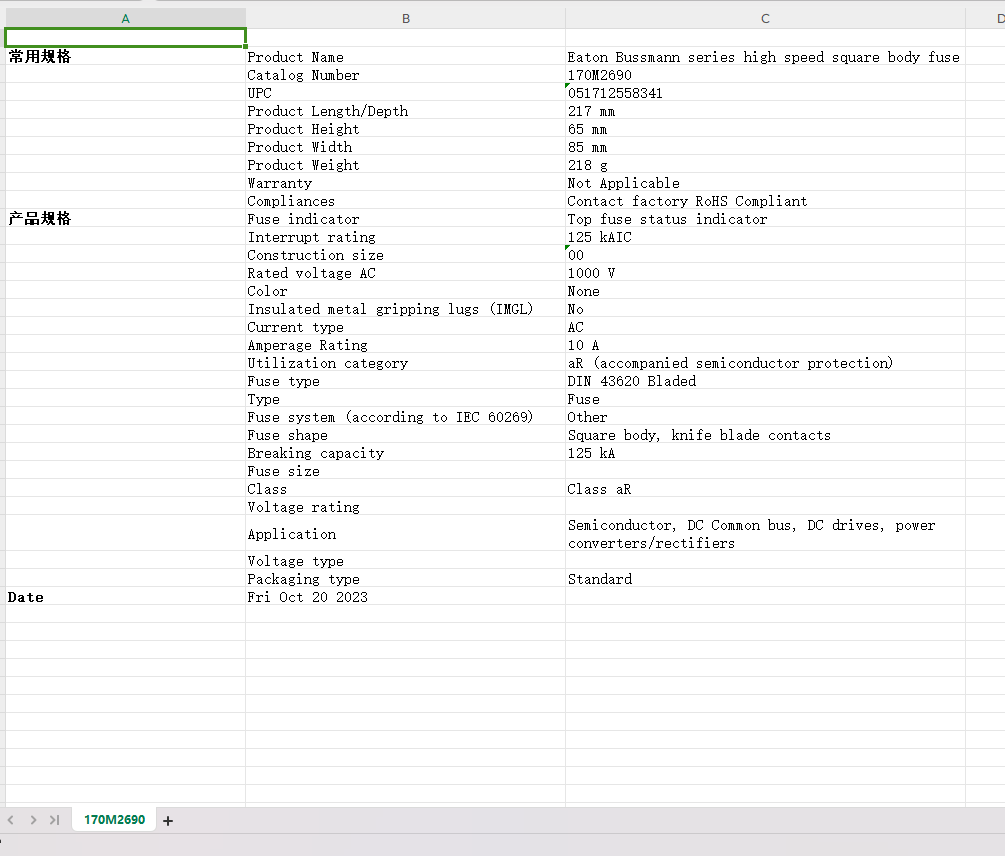The height and width of the screenshot is (856, 1005).
Task: Select the Fuse system IEC 60269 cell
Action: click(x=406, y=416)
